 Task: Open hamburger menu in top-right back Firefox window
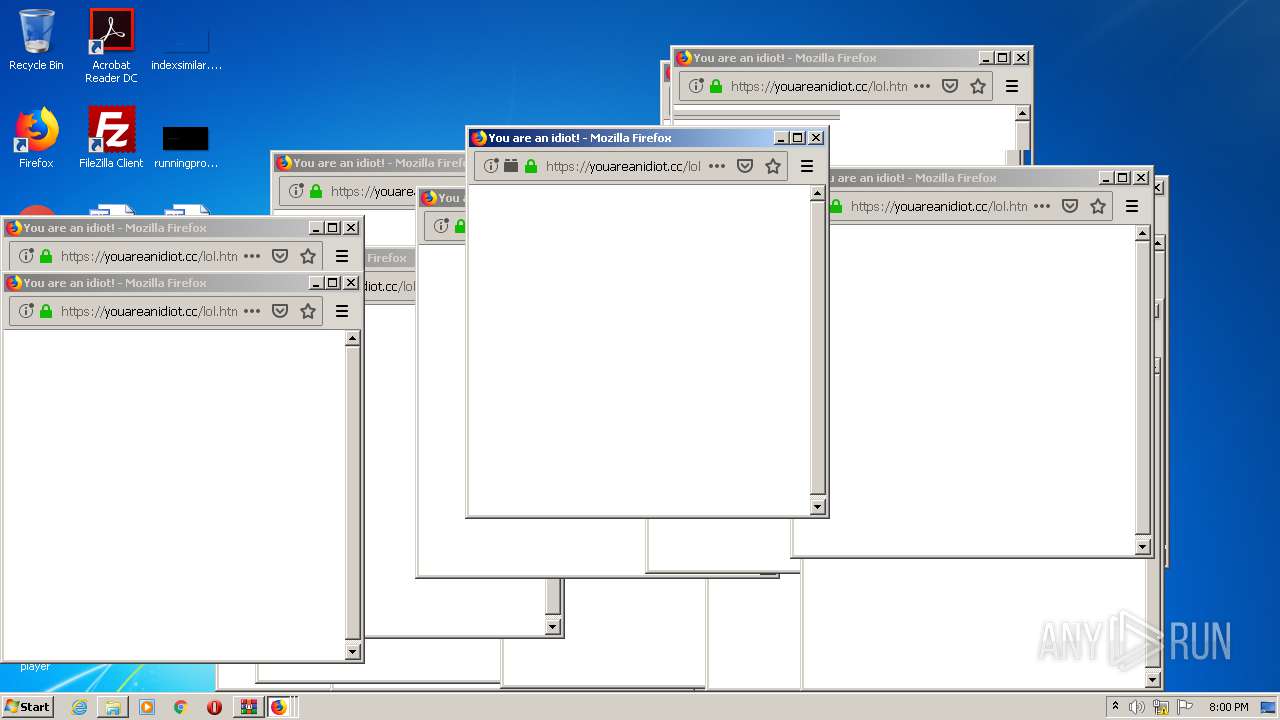pyautogui.click(x=1012, y=86)
